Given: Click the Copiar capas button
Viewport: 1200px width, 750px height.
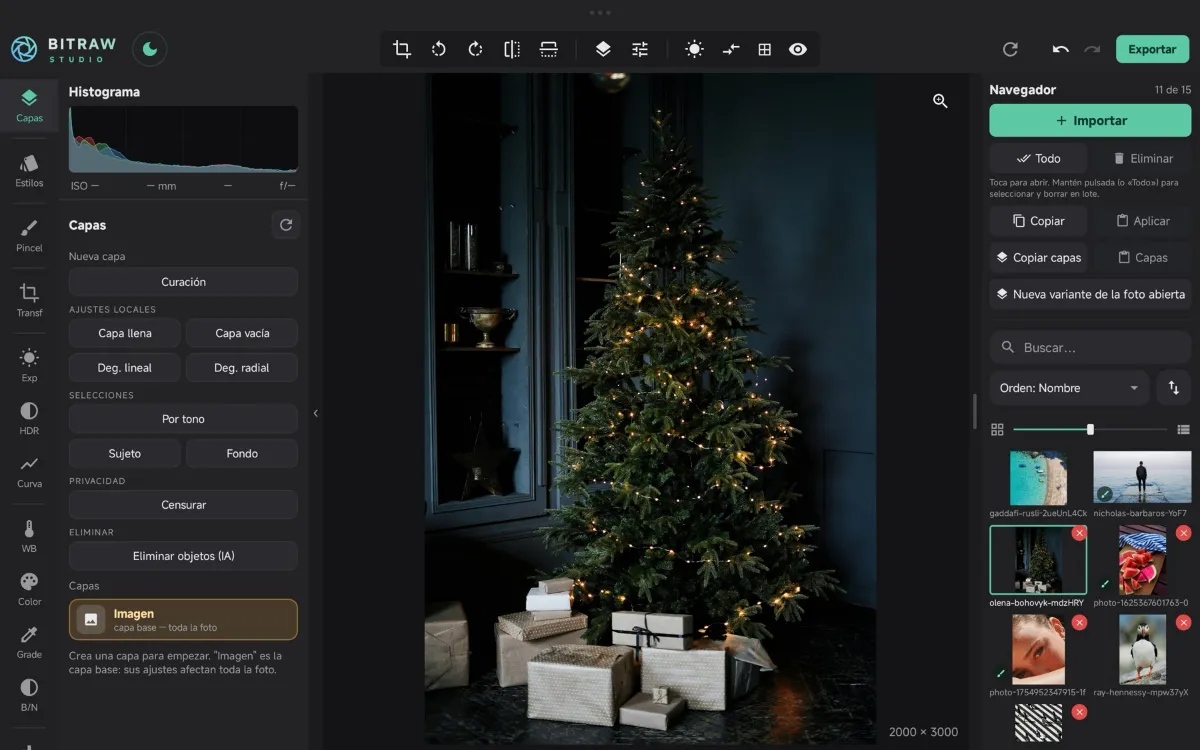Looking at the screenshot, I should pos(1038,257).
